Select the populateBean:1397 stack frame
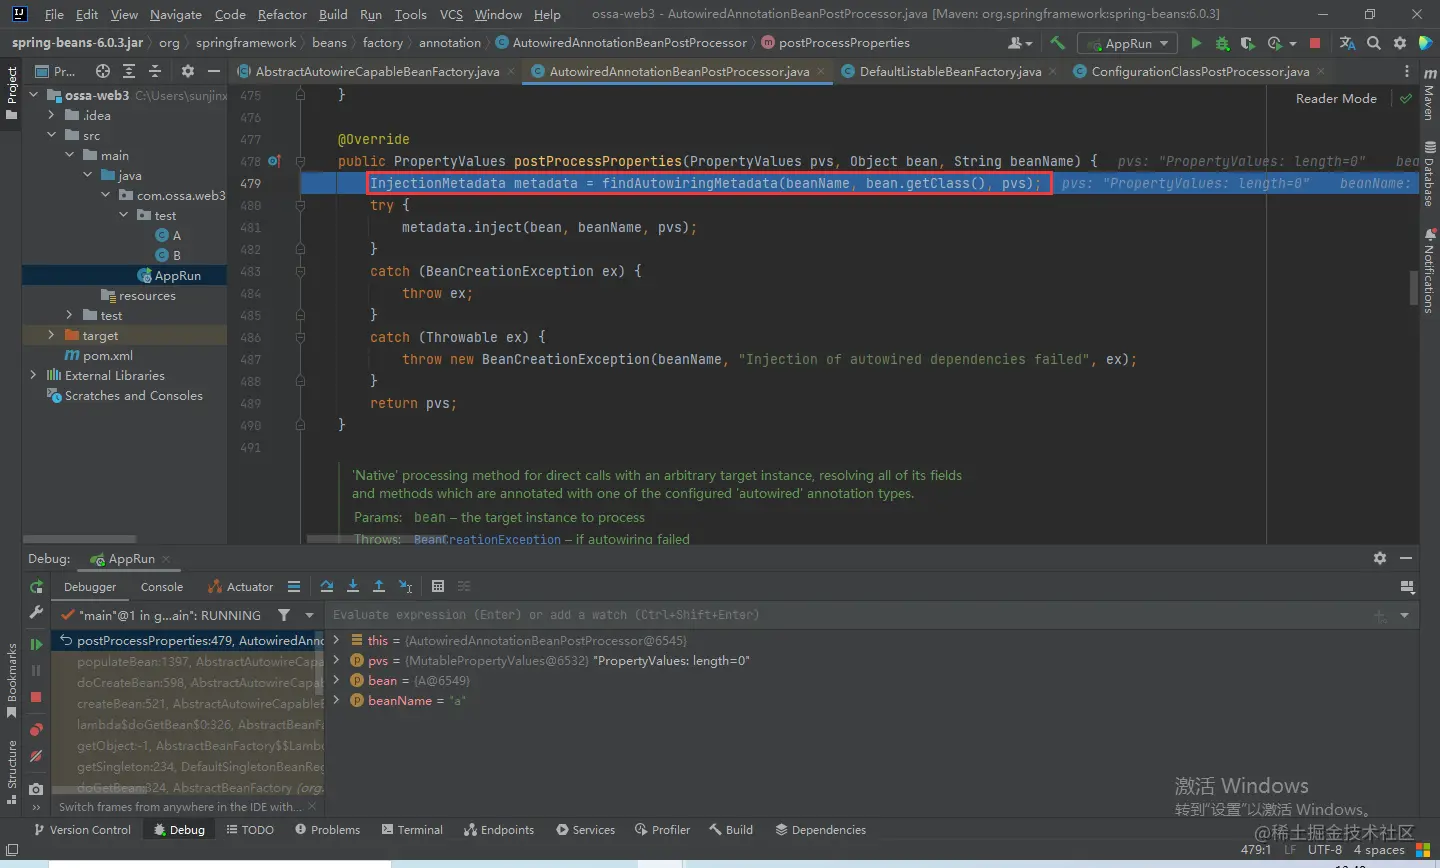The image size is (1440, 868). click(190, 661)
